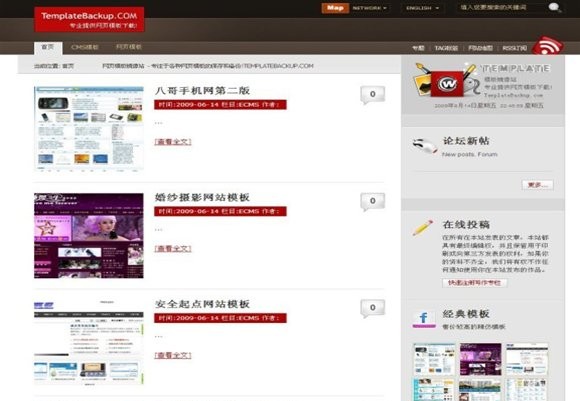Open second-row left thumbnail in 经典模板

tap(434, 390)
